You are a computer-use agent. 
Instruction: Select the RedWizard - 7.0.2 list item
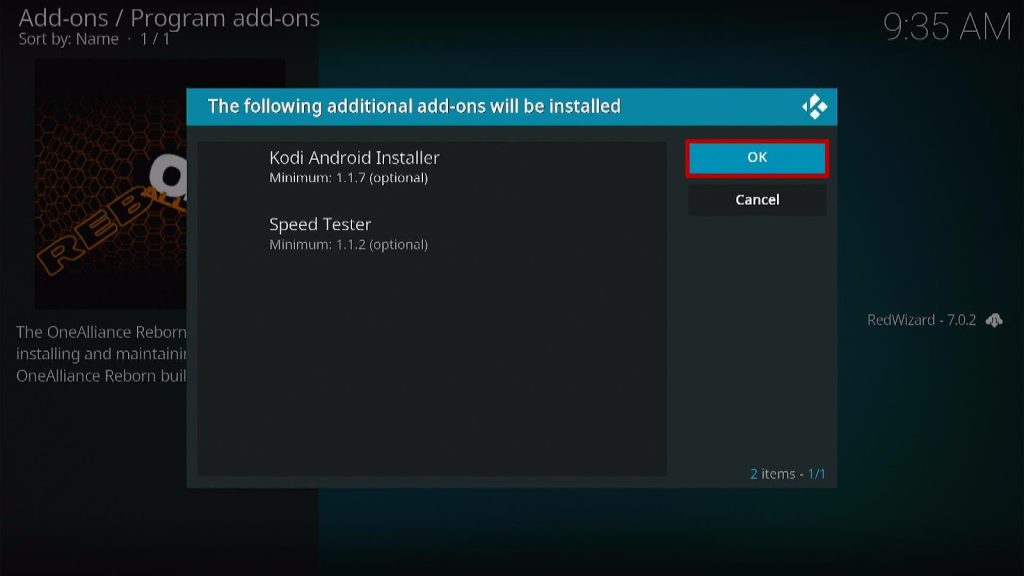[934, 320]
